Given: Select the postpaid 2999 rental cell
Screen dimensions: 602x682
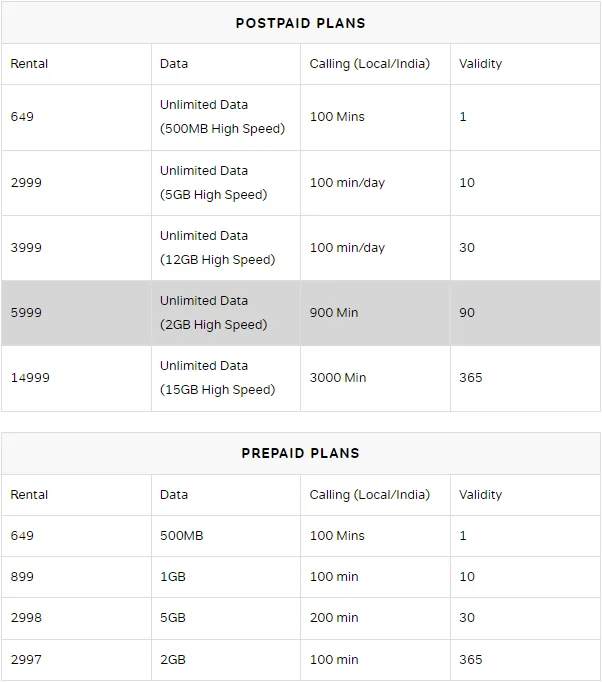Looking at the screenshot, I should 76,183.
